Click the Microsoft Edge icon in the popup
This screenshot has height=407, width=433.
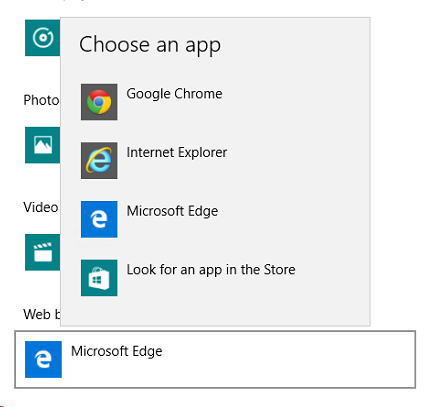(99, 219)
